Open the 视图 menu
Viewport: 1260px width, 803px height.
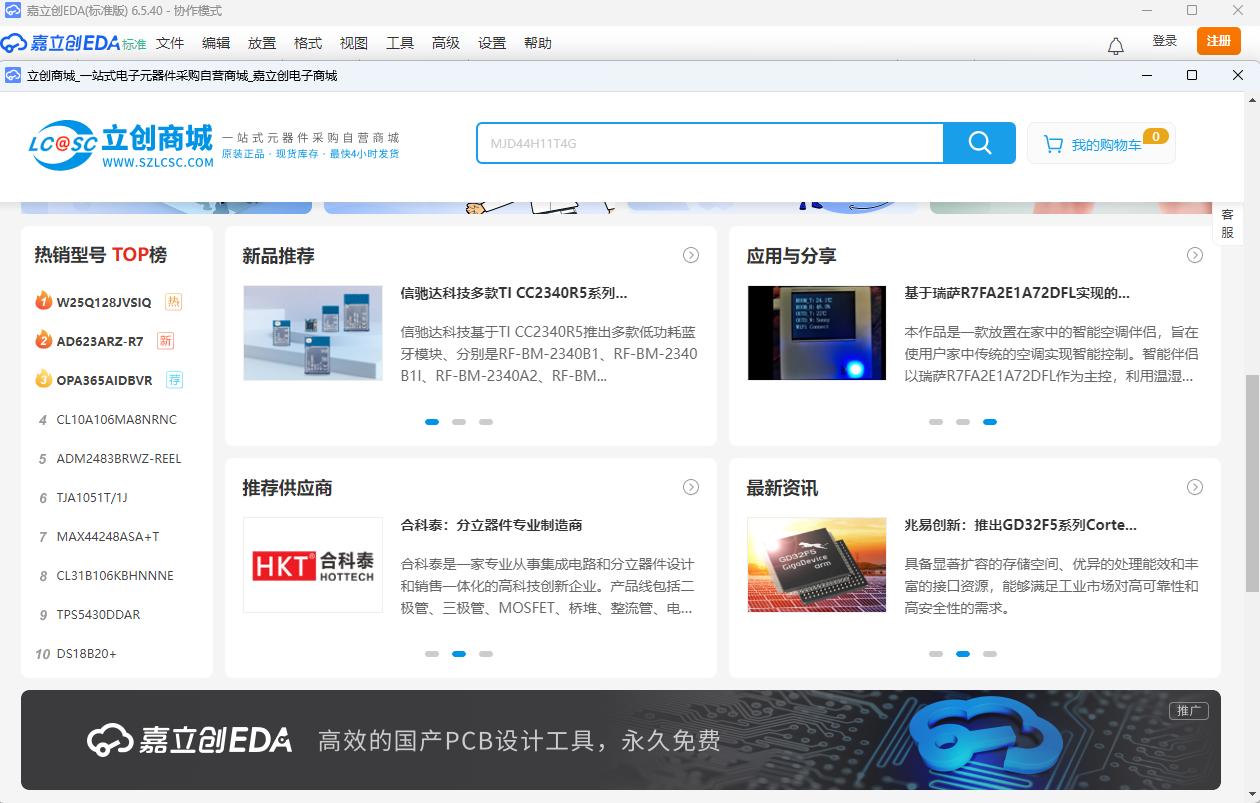point(353,43)
